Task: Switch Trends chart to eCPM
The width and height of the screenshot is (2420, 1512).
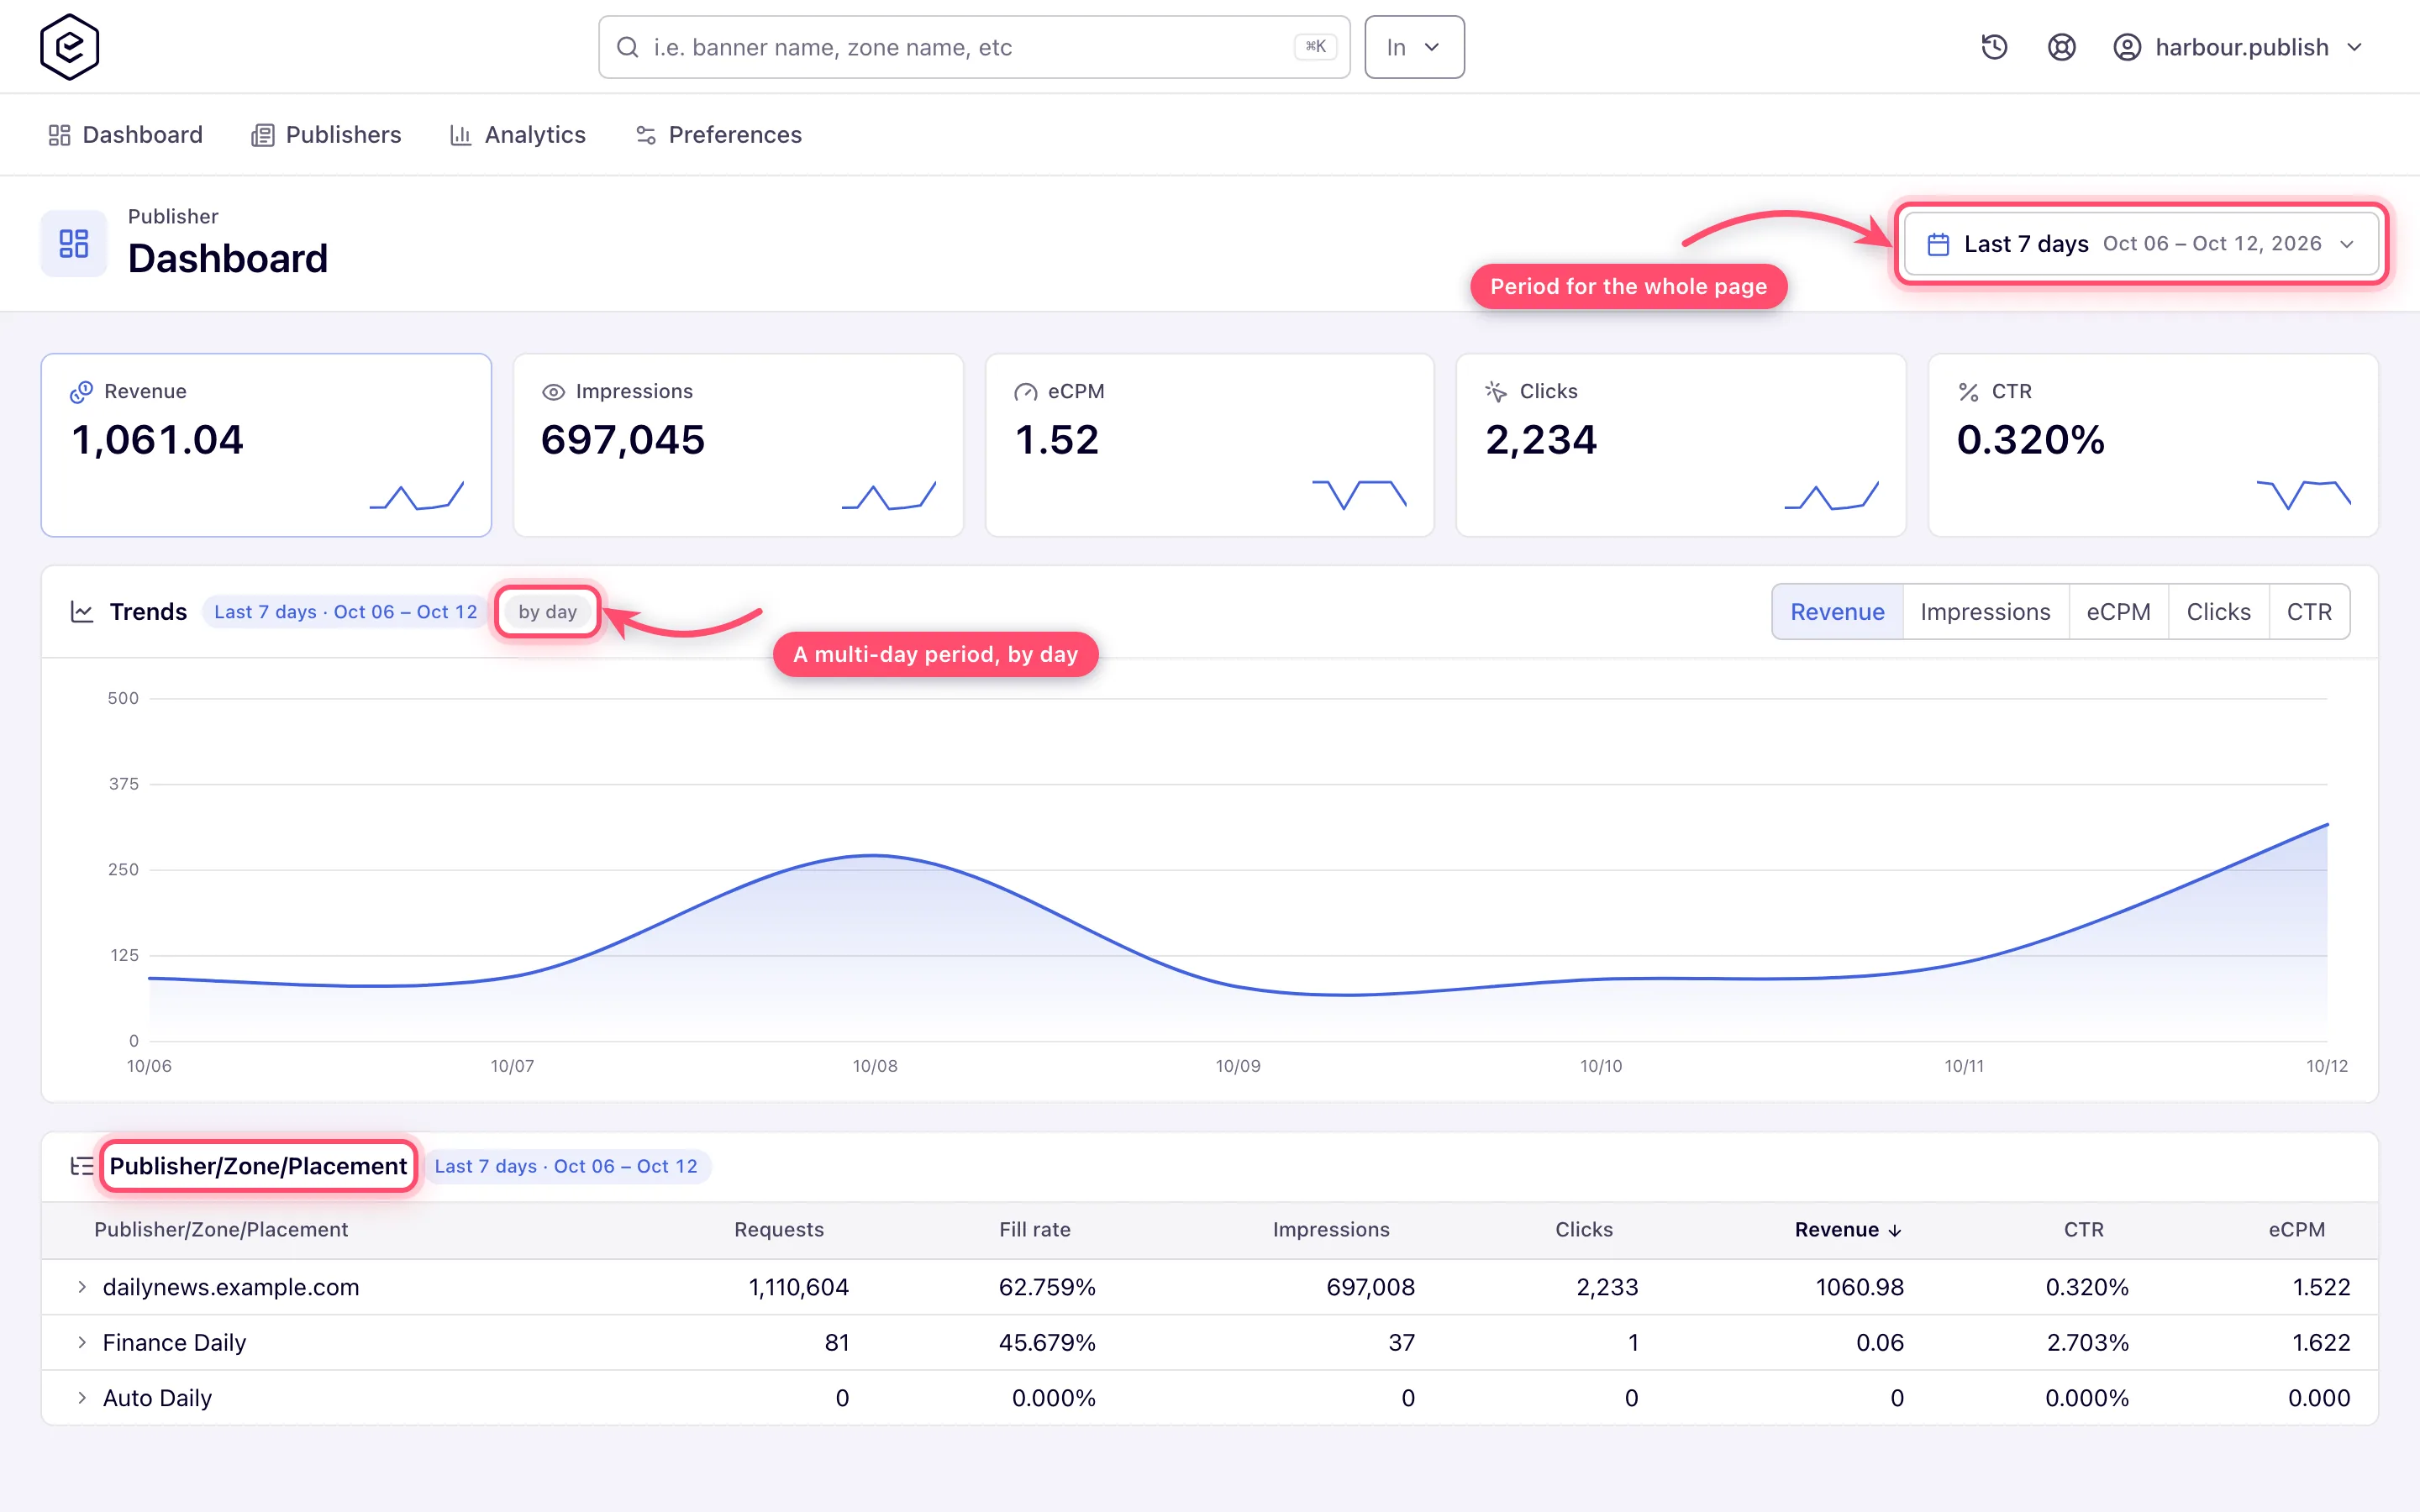Action: 2118,612
